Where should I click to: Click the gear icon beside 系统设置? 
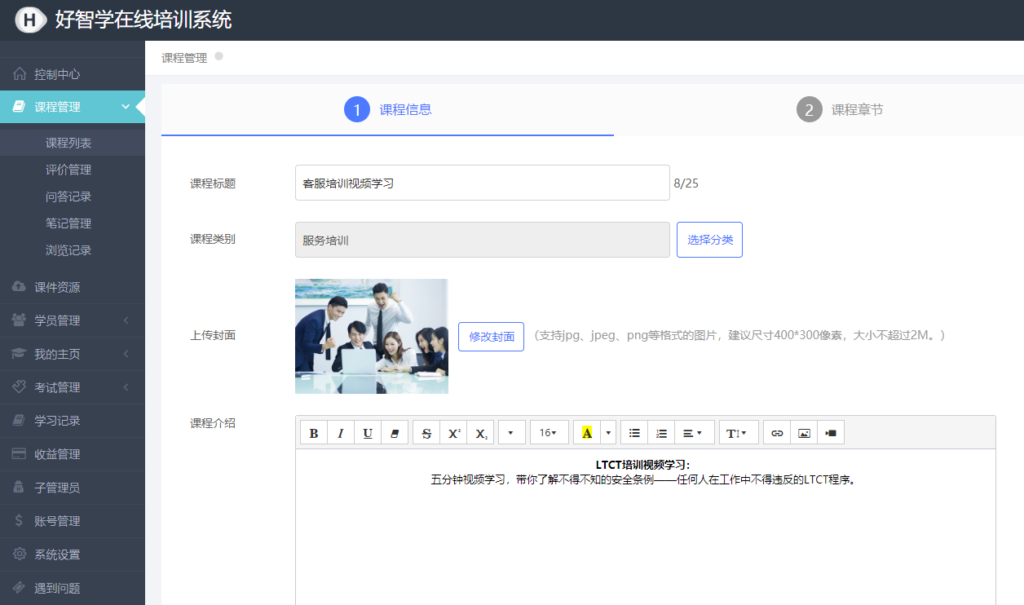pos(20,553)
